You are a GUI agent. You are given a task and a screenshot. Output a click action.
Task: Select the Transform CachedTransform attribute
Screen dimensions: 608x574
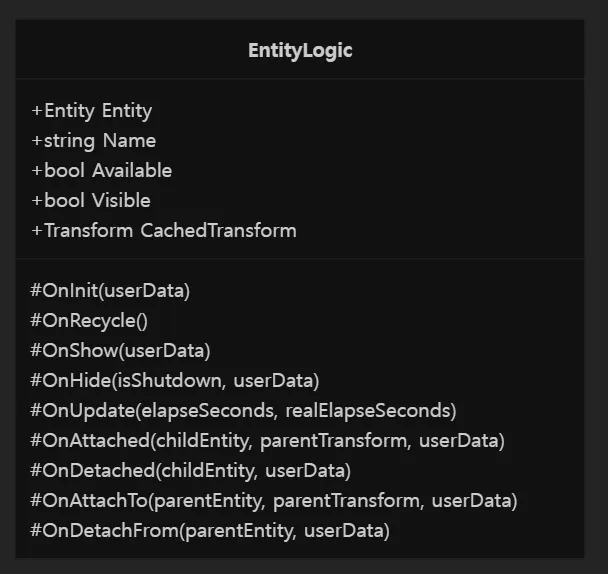coord(164,231)
